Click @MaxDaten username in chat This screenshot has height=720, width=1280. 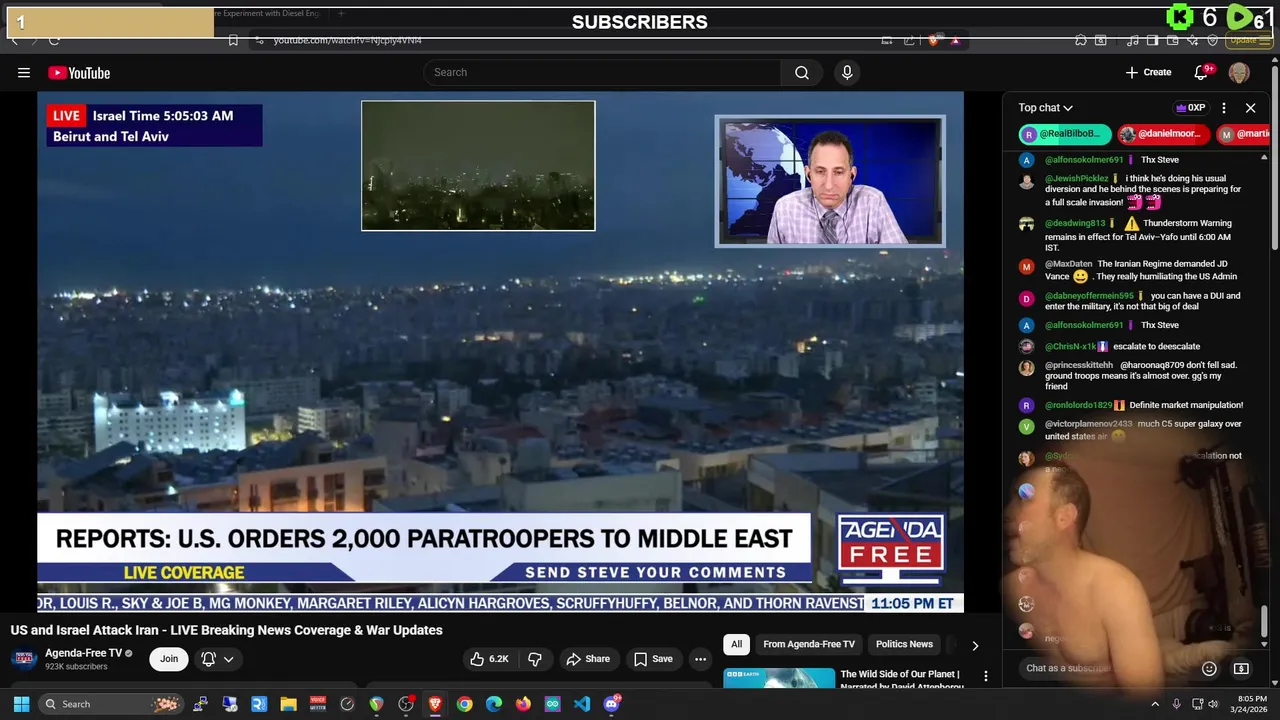click(x=1068, y=265)
